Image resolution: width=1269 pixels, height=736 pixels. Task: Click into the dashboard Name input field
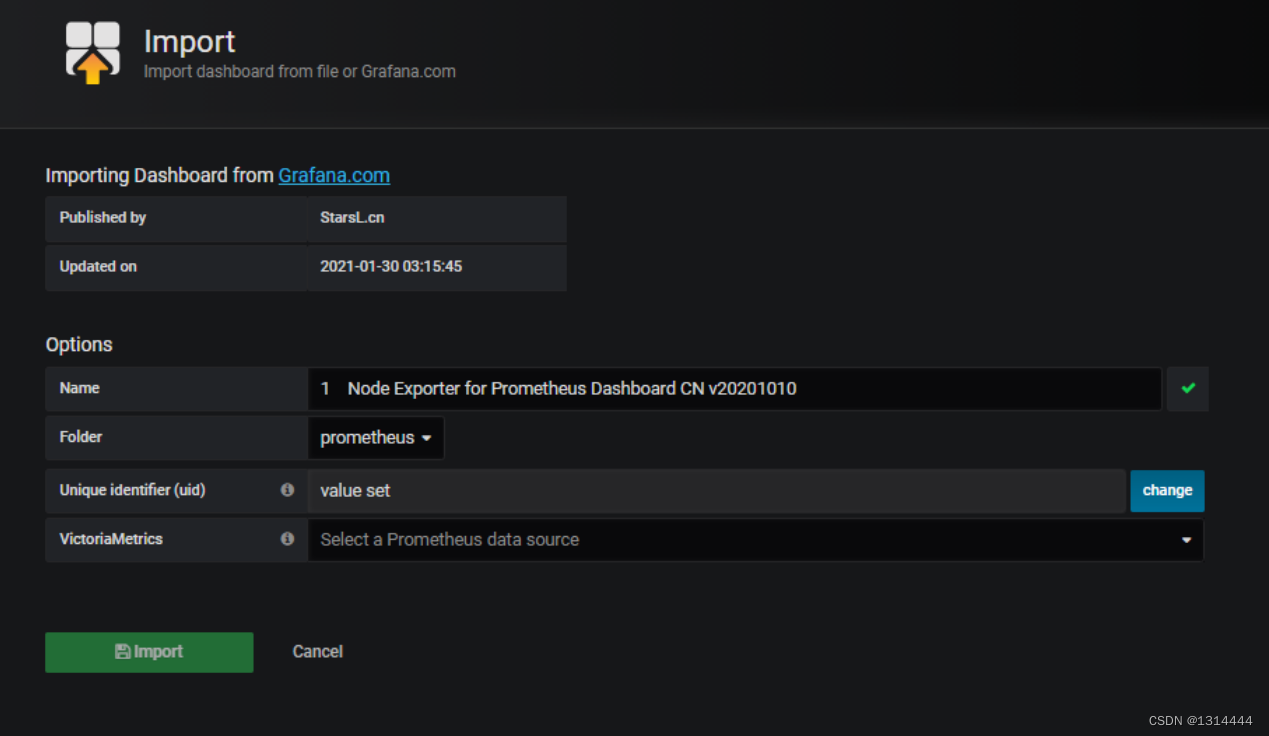[735, 389]
